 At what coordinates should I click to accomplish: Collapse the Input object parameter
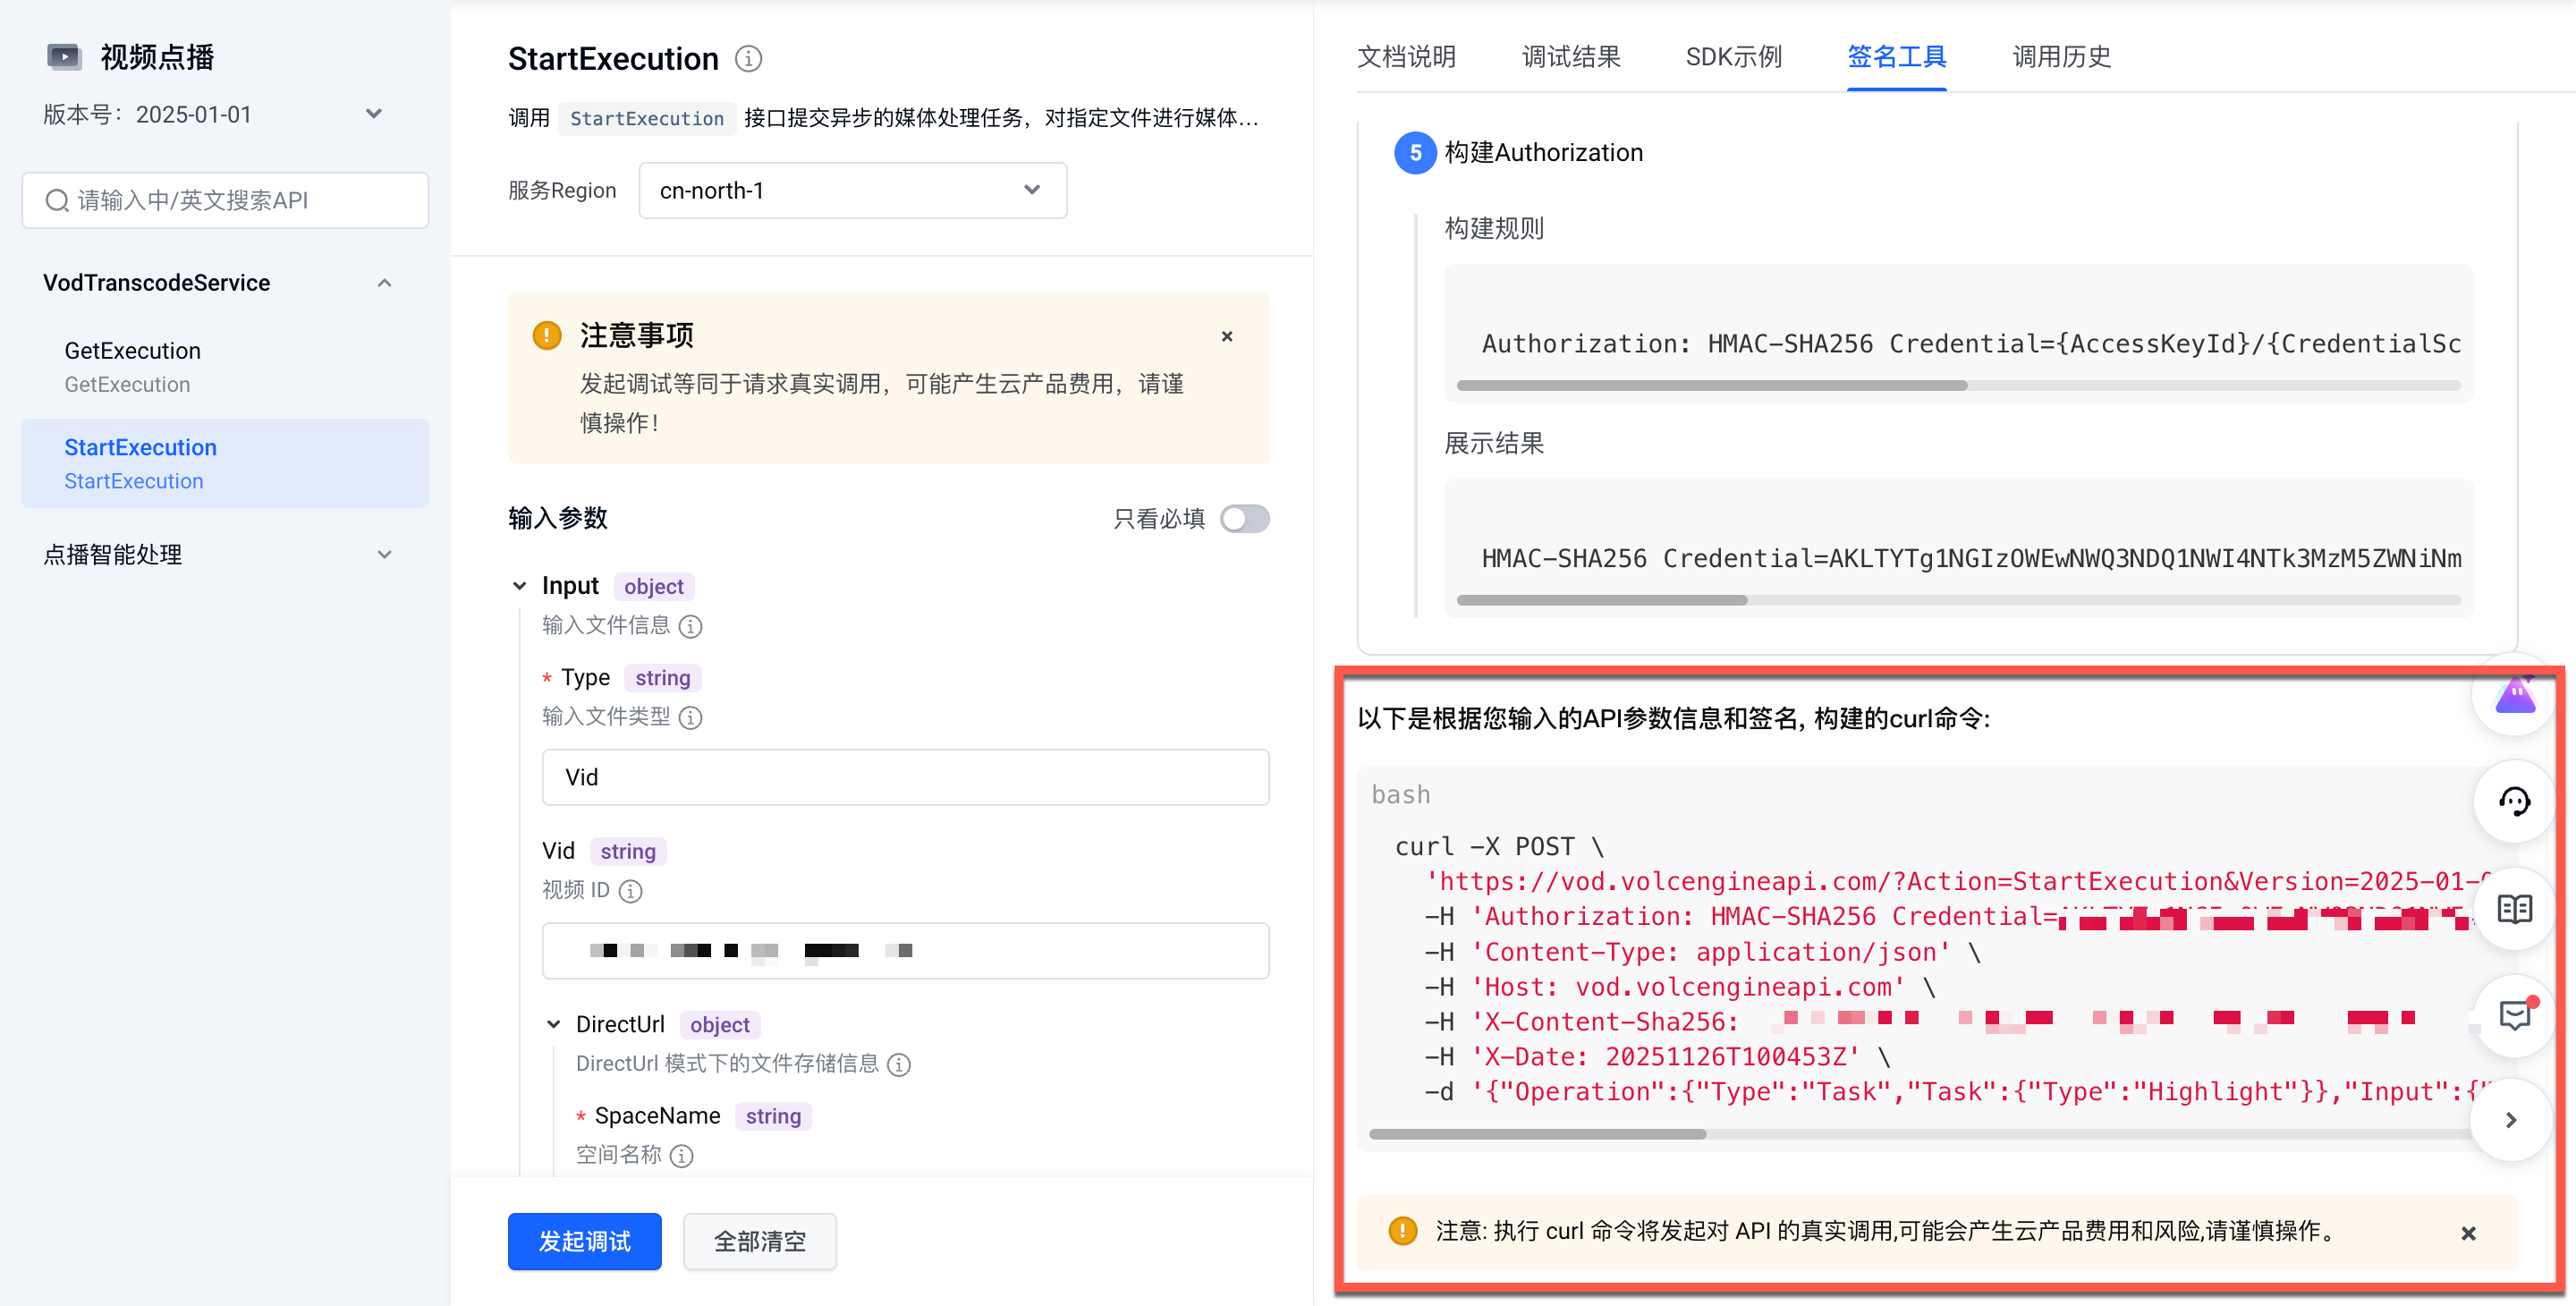[x=520, y=586]
